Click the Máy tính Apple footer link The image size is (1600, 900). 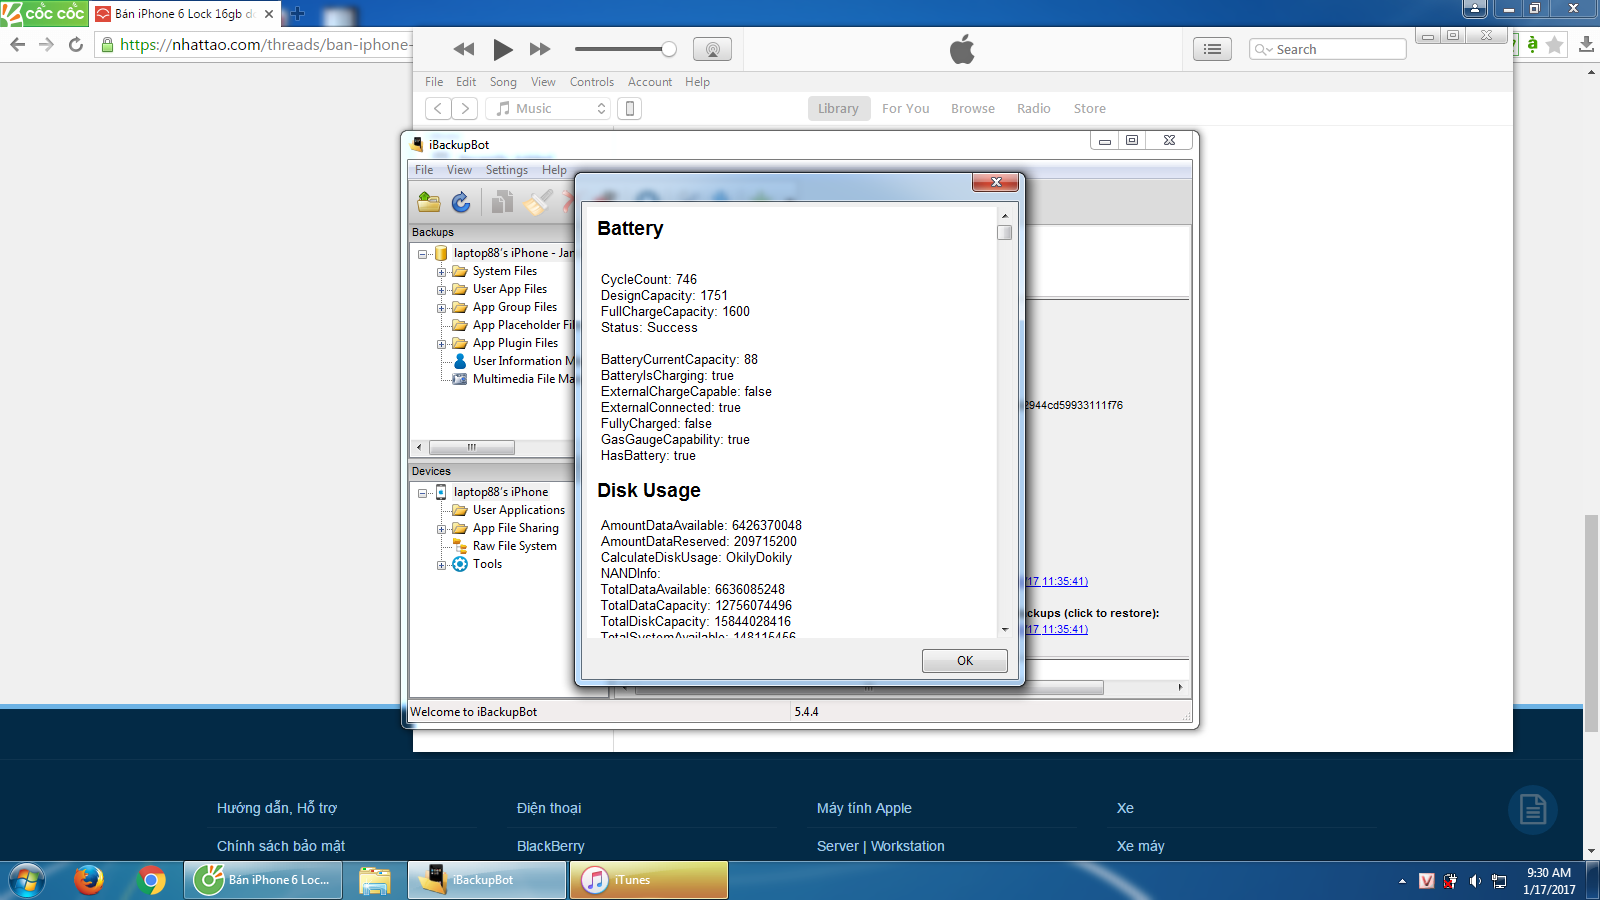(x=864, y=808)
